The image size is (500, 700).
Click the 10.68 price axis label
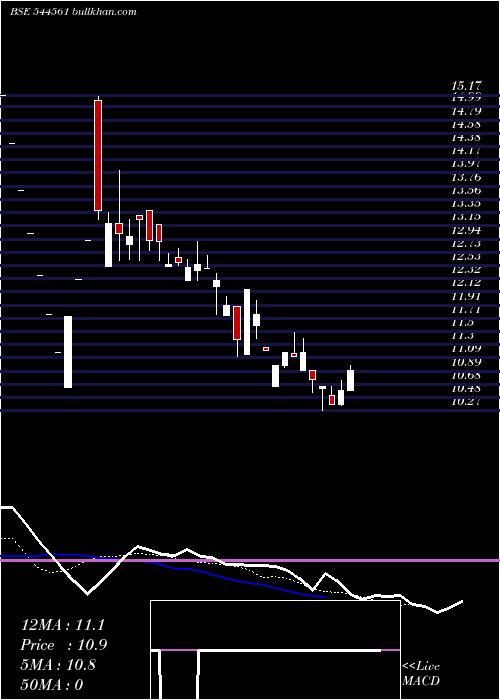coord(466,375)
